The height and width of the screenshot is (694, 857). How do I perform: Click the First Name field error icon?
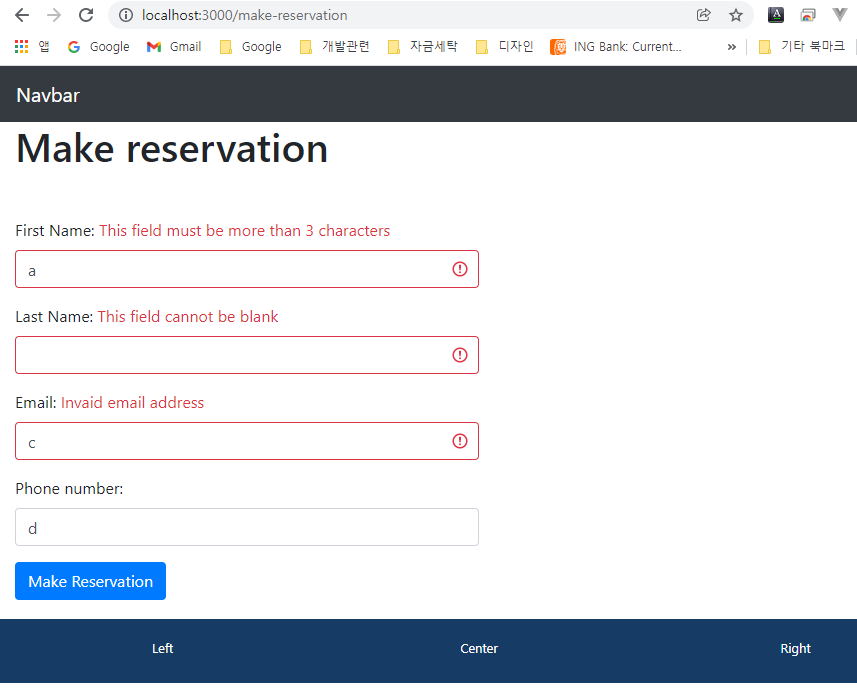[460, 269]
